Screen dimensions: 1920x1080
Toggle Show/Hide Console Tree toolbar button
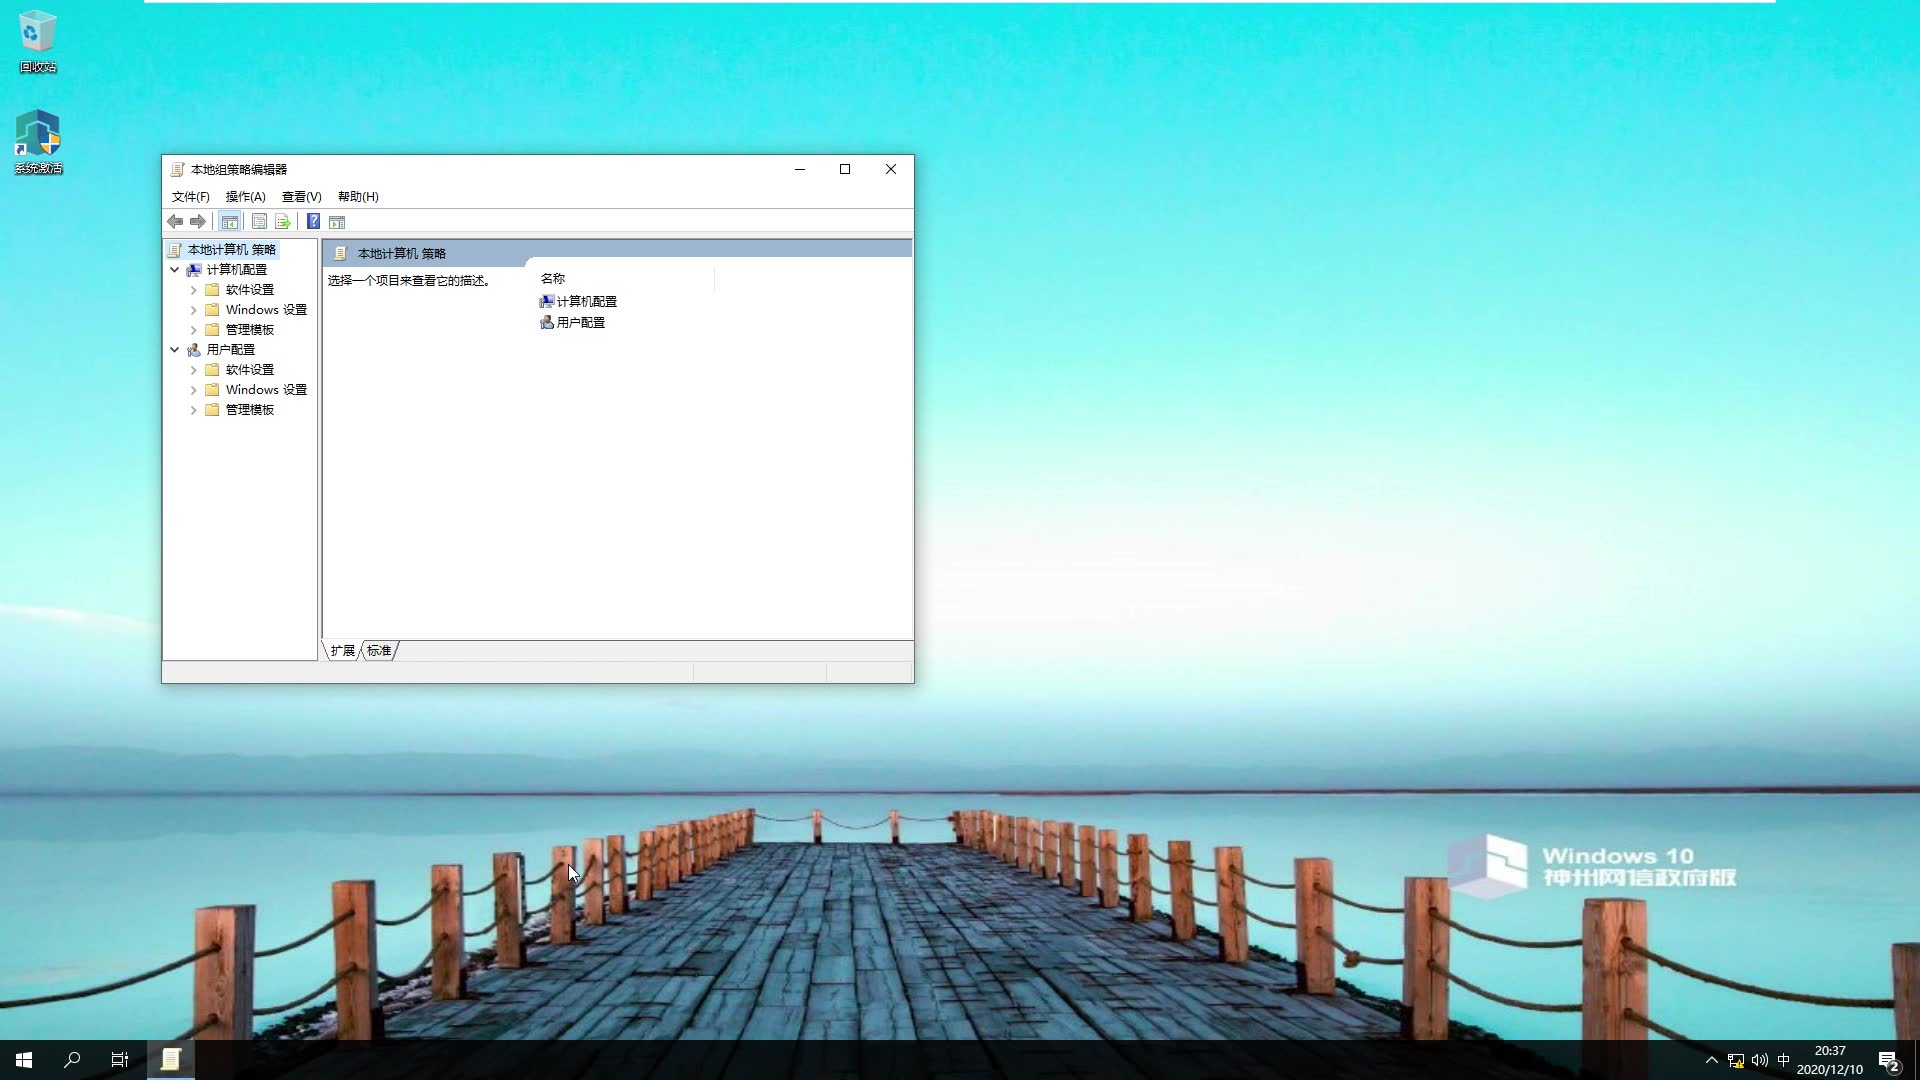230,221
